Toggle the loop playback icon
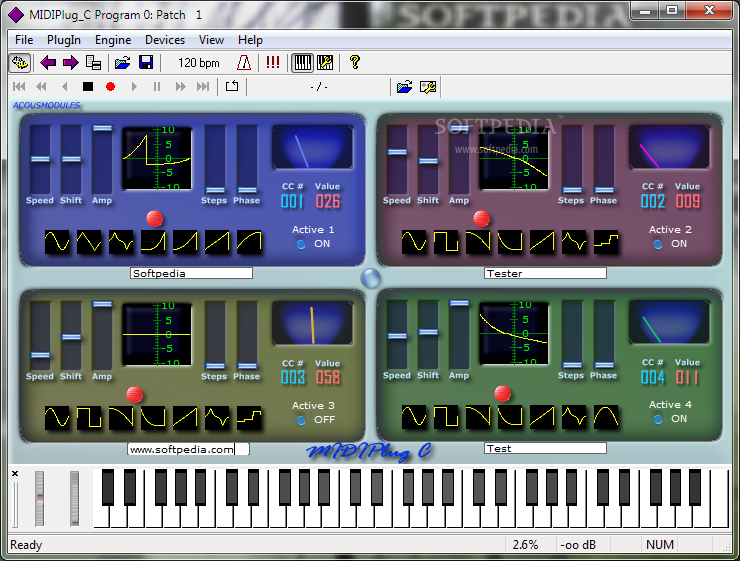This screenshot has height=561, width=740. coord(232,86)
